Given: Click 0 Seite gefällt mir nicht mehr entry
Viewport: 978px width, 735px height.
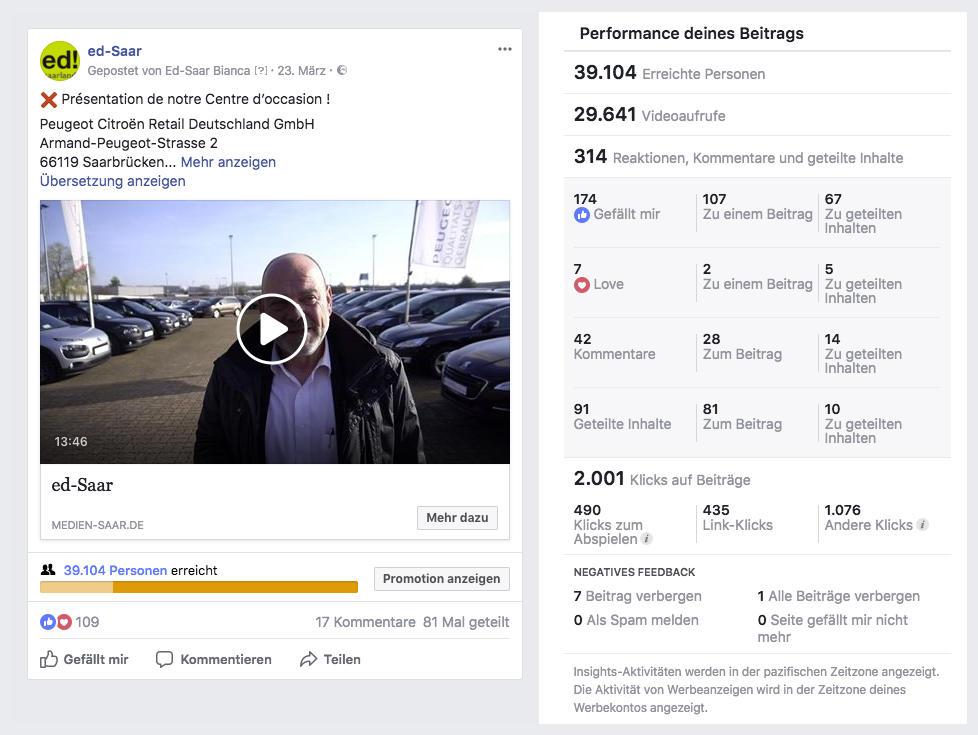Looking at the screenshot, I should click(x=833, y=628).
